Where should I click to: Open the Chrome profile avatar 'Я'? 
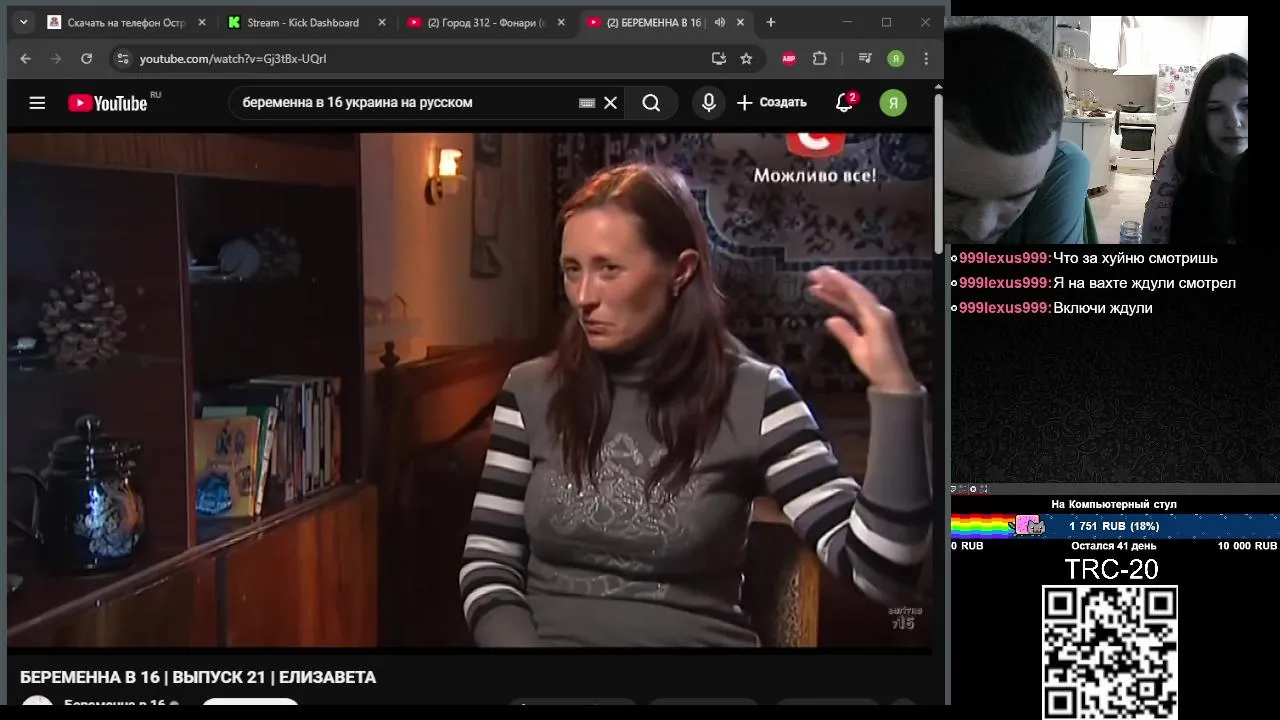pyautogui.click(x=896, y=59)
